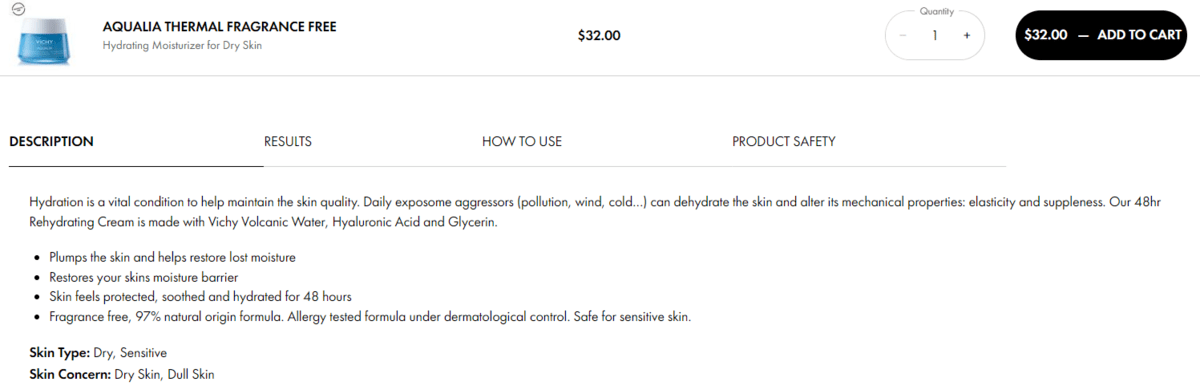Click the Quantity label above the stepper

935,12
